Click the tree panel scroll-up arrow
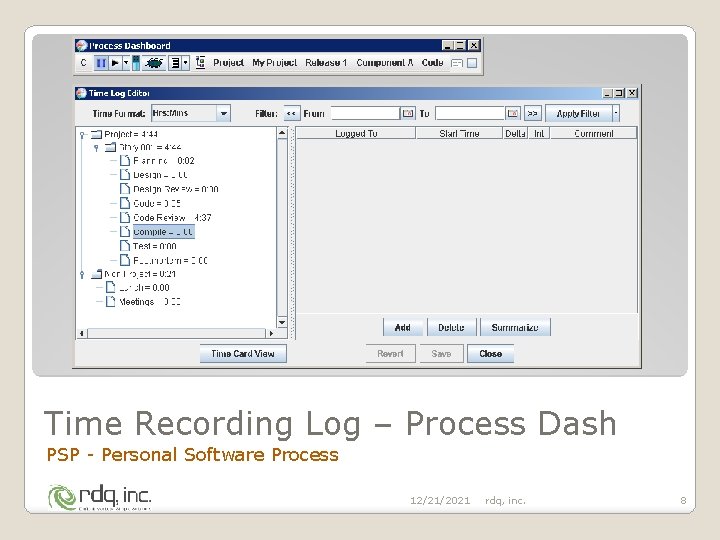 [282, 133]
